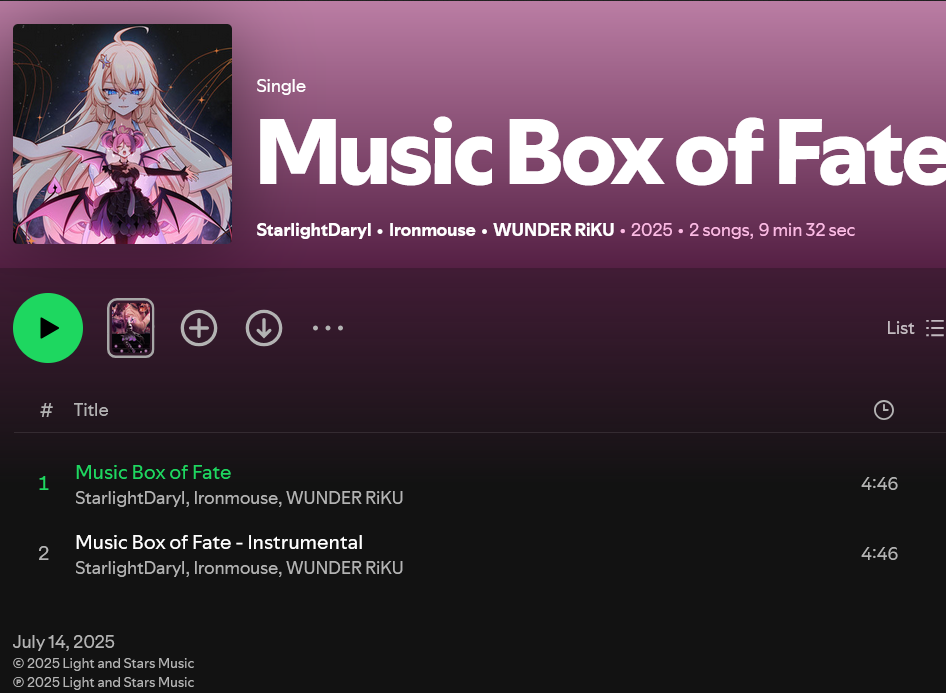Click the ℗ 2025 Light and Stars Music line

(x=104, y=683)
